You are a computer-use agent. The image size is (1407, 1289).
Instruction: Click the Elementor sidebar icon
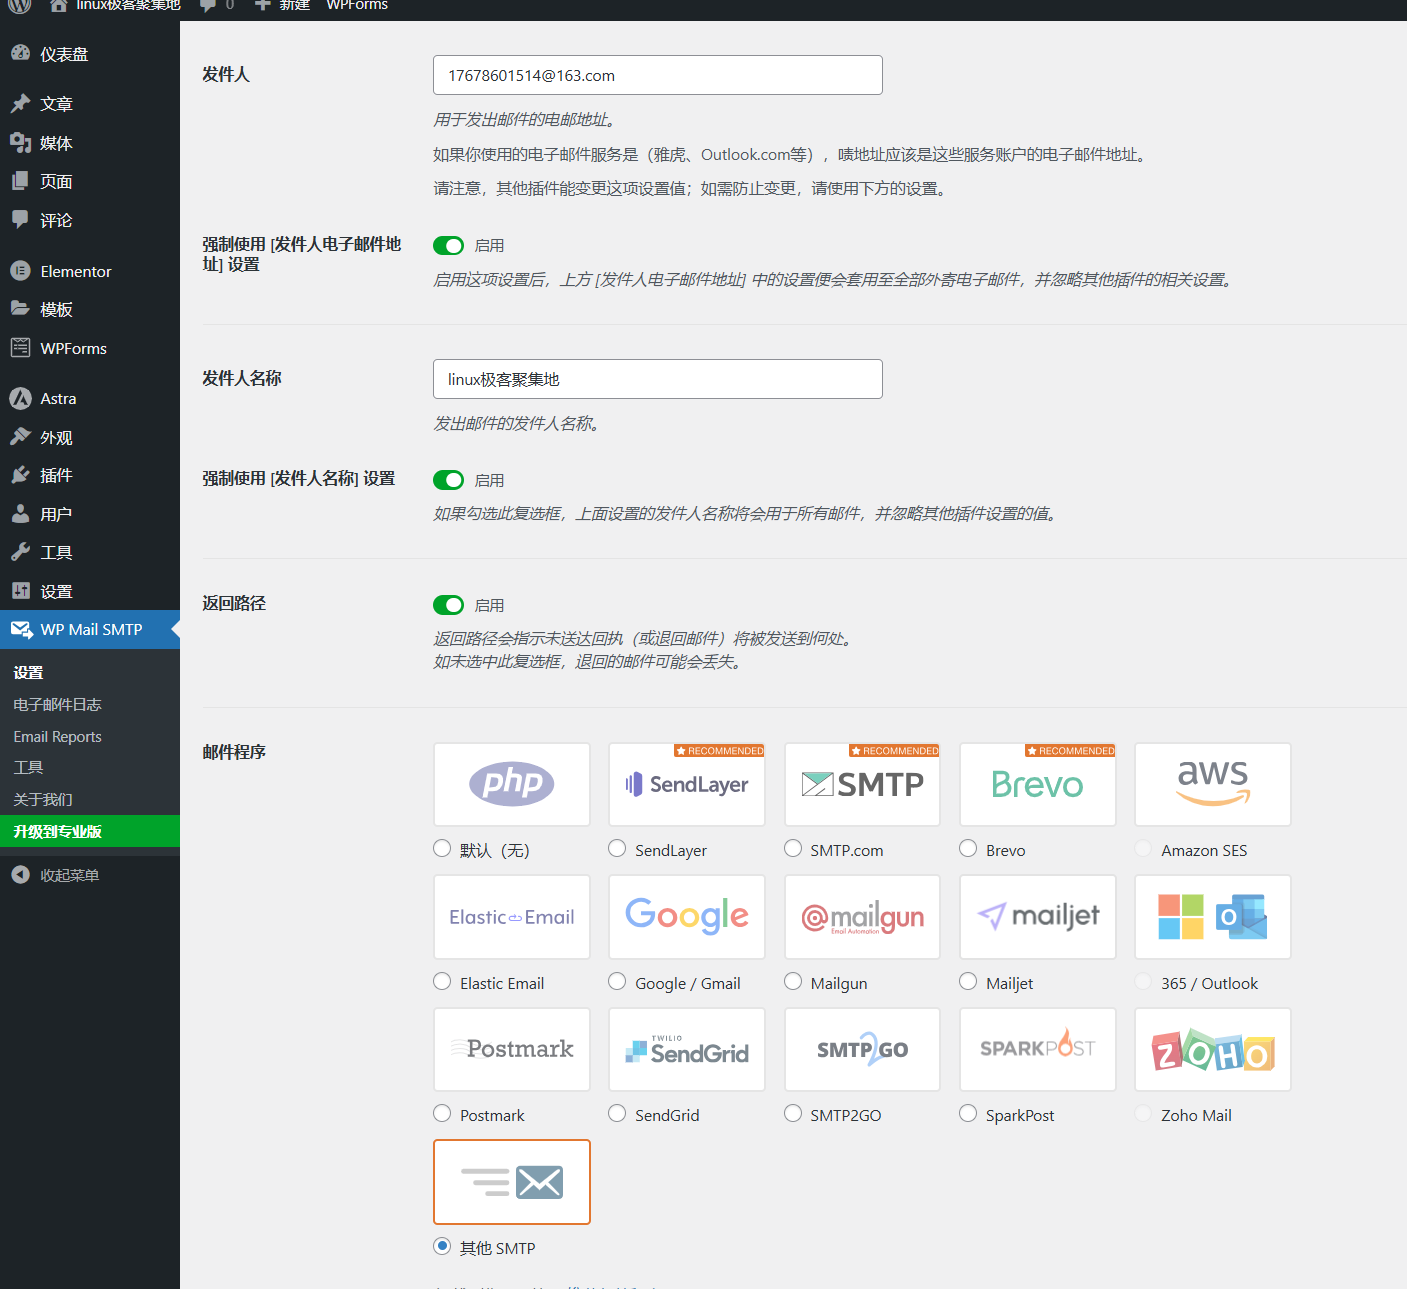coord(20,271)
